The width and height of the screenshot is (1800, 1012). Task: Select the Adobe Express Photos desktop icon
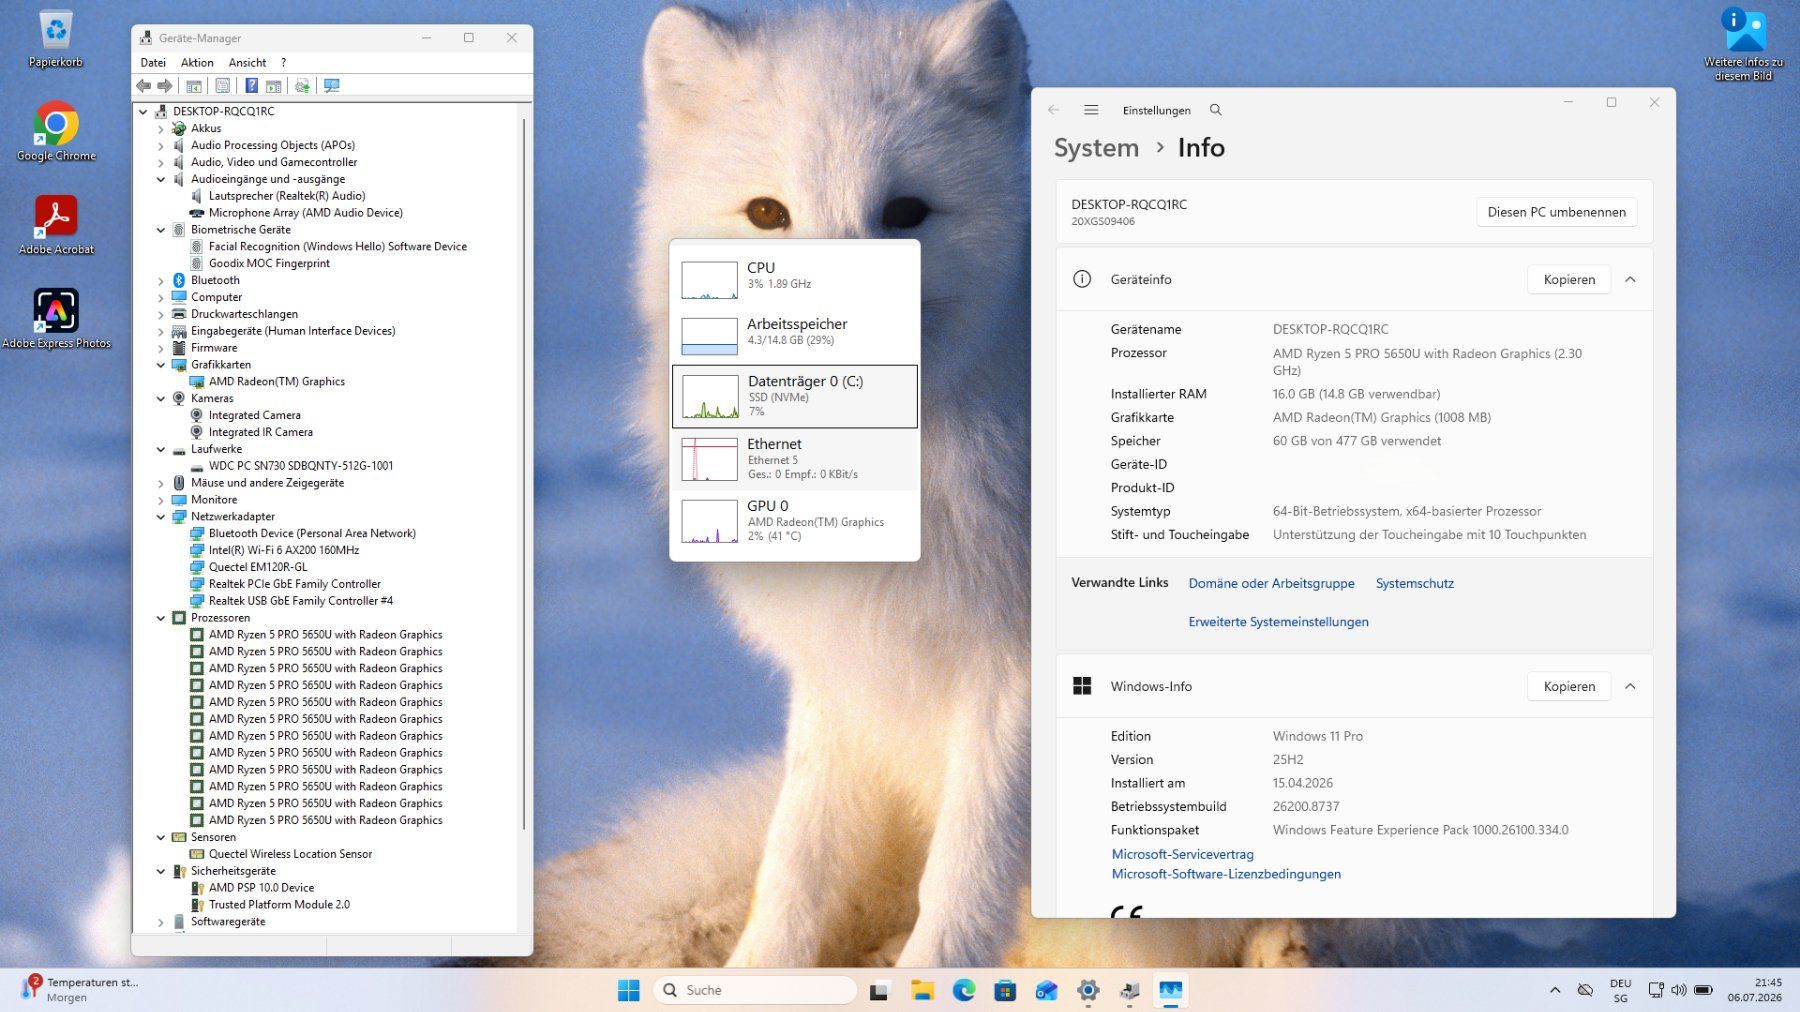point(56,319)
